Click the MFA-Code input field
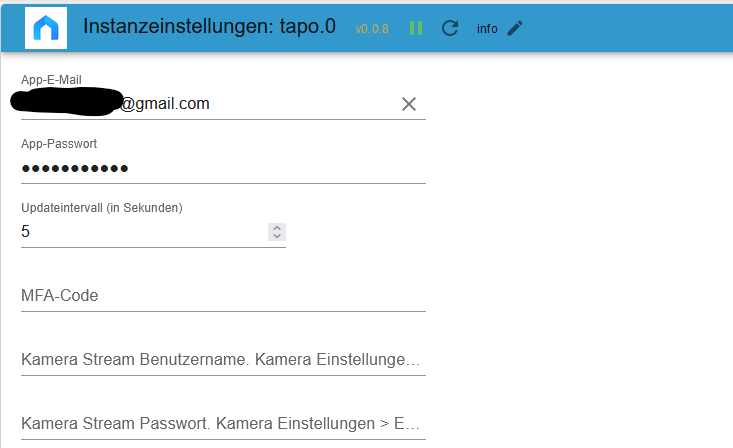This screenshot has width=733, height=448. (222, 296)
